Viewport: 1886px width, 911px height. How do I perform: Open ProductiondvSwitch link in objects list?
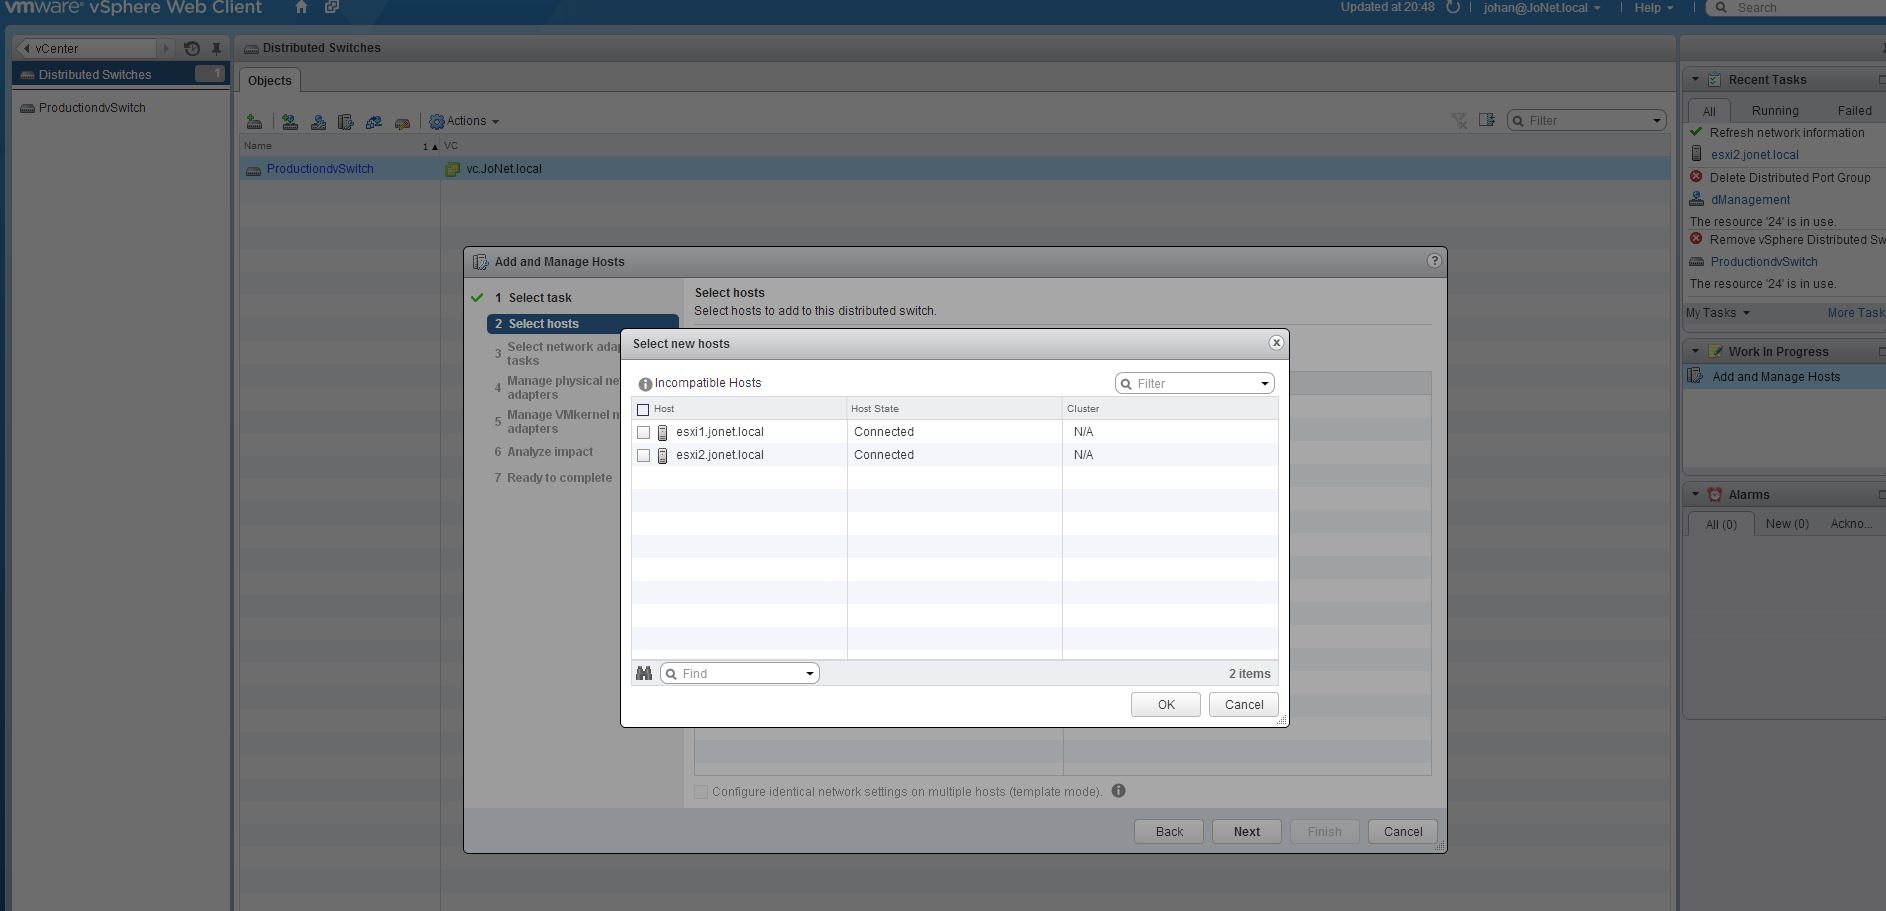pos(320,169)
